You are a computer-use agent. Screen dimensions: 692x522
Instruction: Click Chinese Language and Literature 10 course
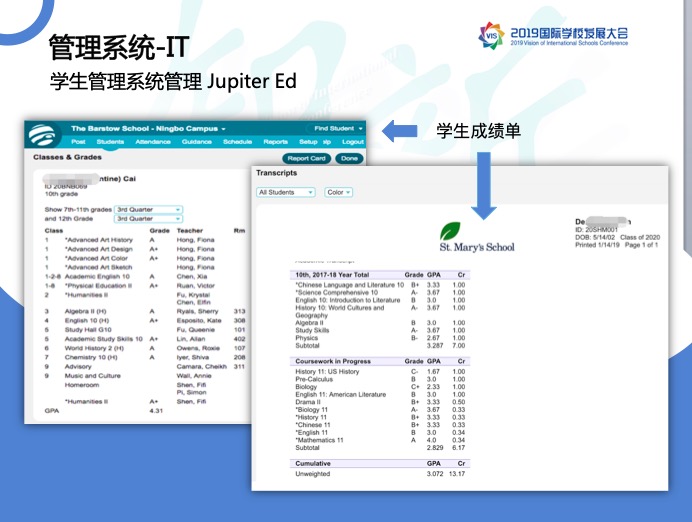click(x=350, y=285)
